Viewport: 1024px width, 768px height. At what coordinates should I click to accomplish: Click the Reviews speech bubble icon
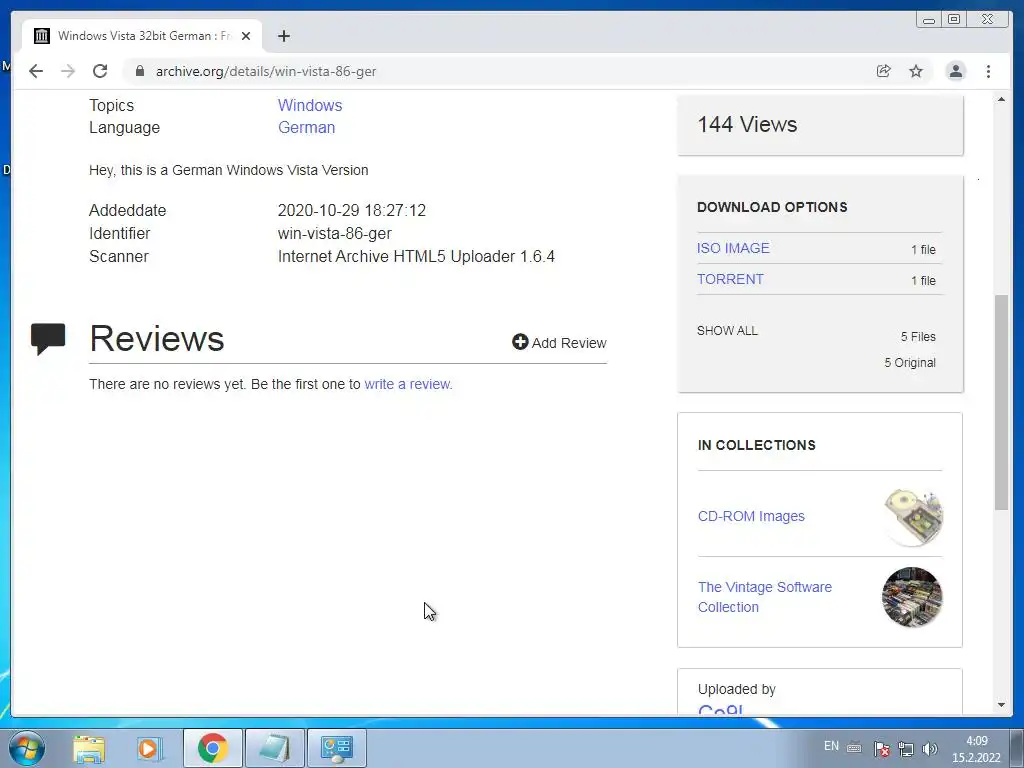[x=48, y=339]
